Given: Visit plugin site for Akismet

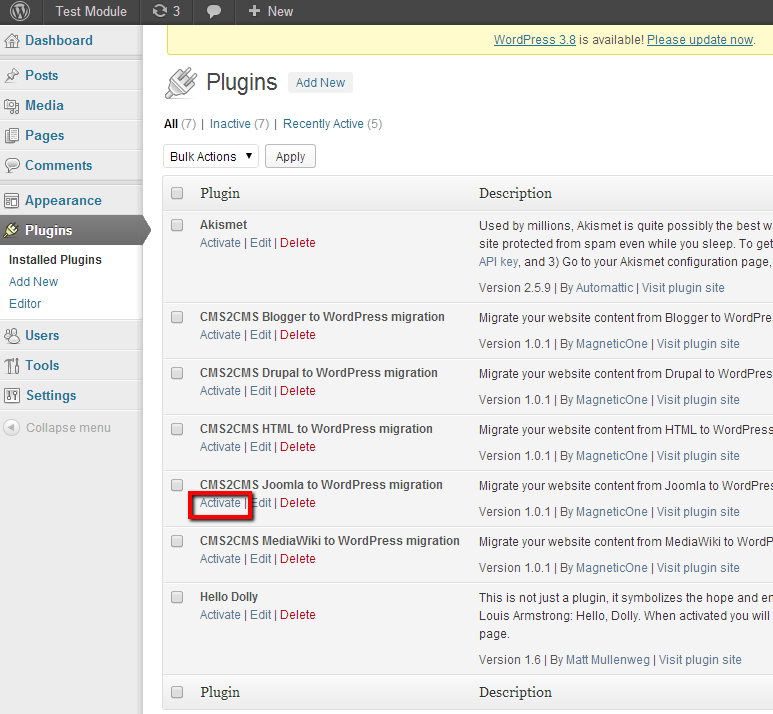Looking at the screenshot, I should [x=683, y=288].
